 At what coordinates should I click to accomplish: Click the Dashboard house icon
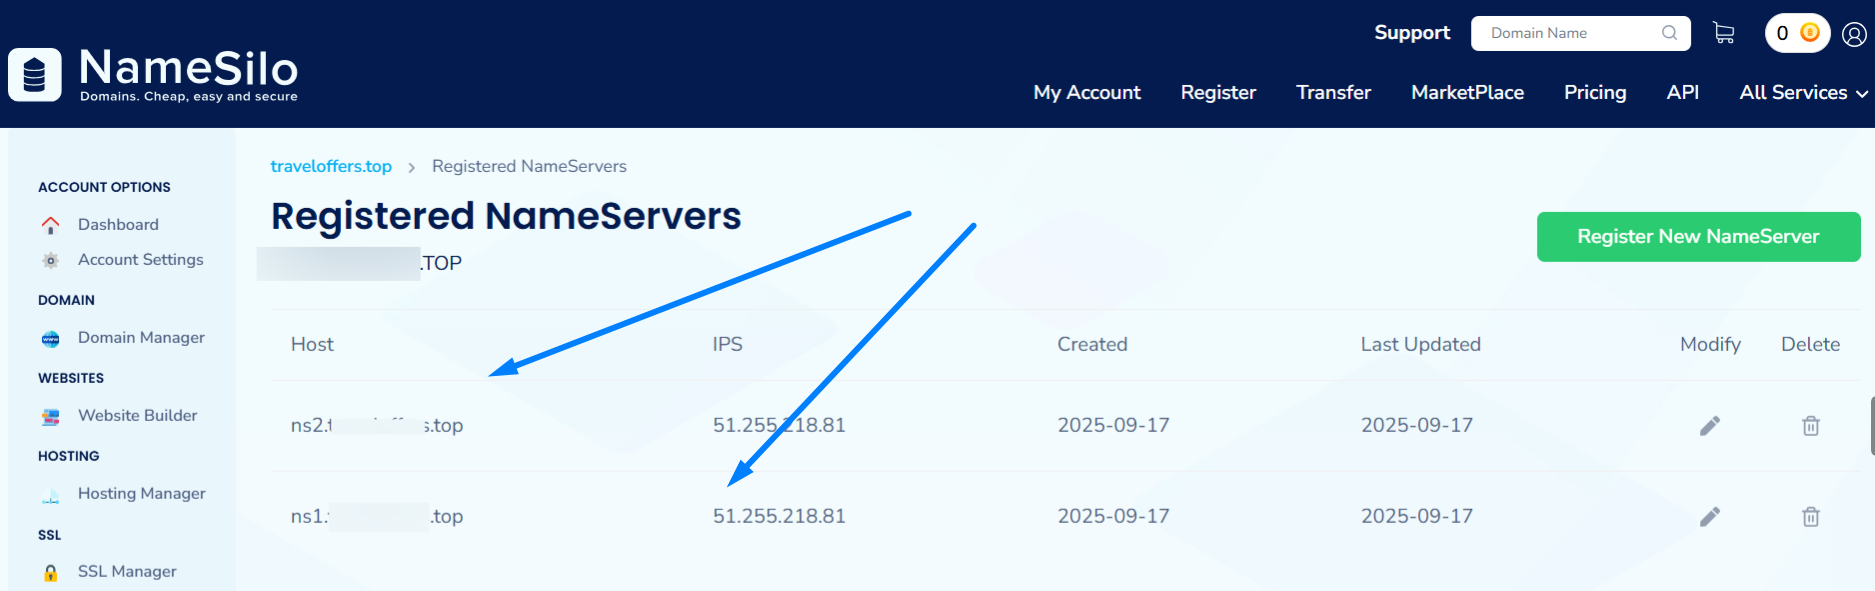(x=50, y=225)
